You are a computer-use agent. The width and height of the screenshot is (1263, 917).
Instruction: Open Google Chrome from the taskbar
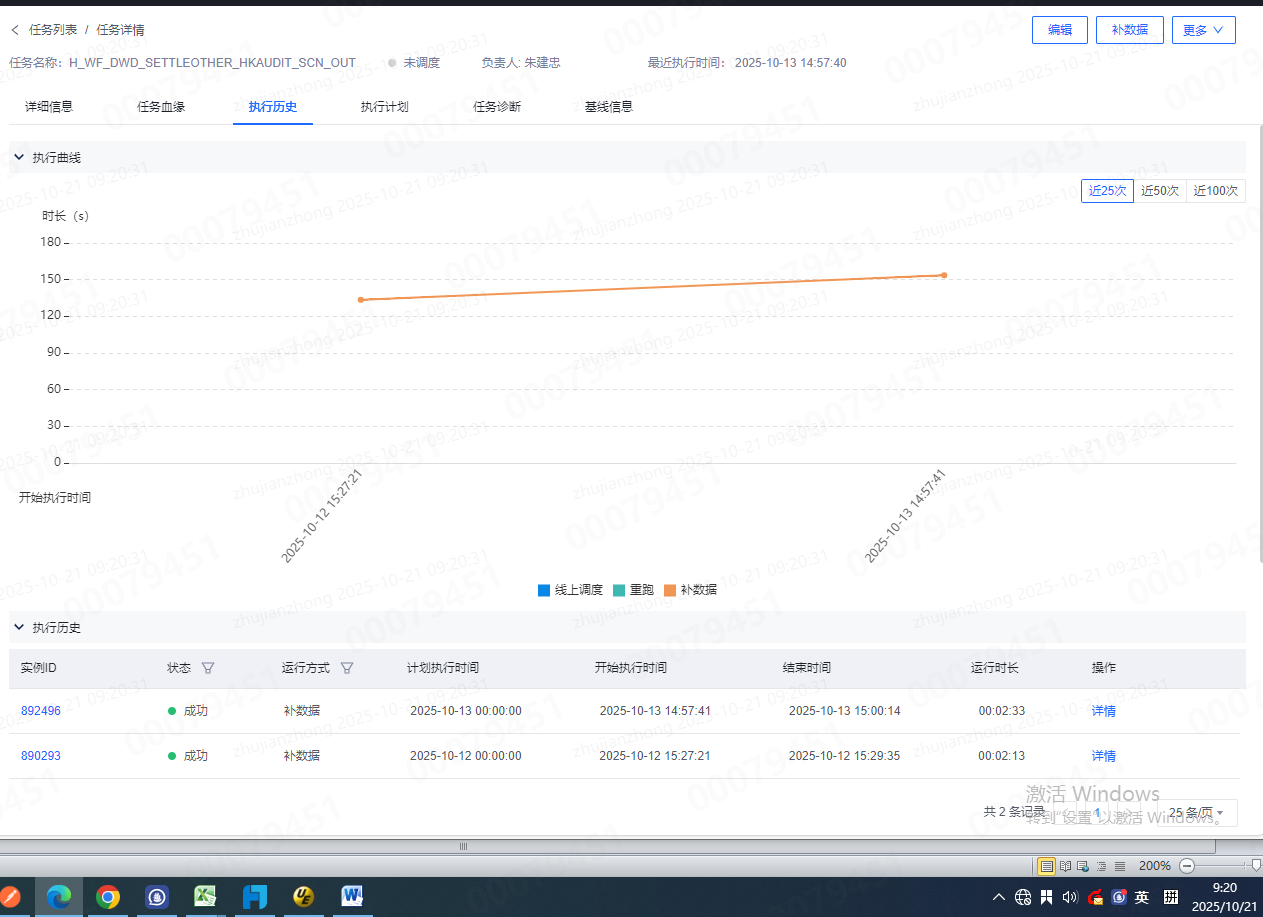click(x=108, y=897)
